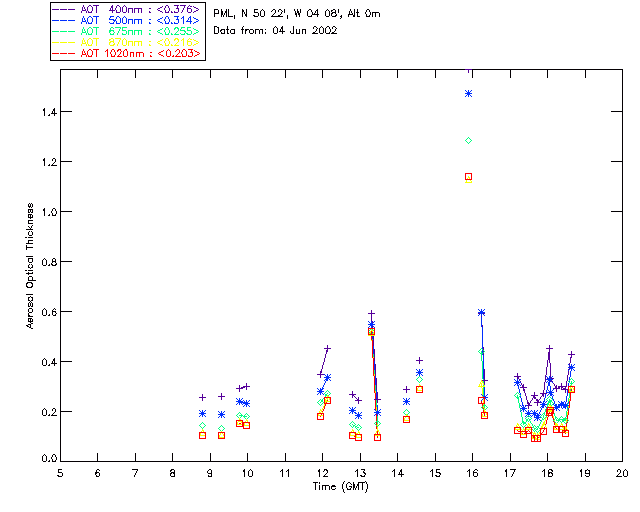Click the PML station location text
Screen dimensions: 640x512
coord(297,14)
